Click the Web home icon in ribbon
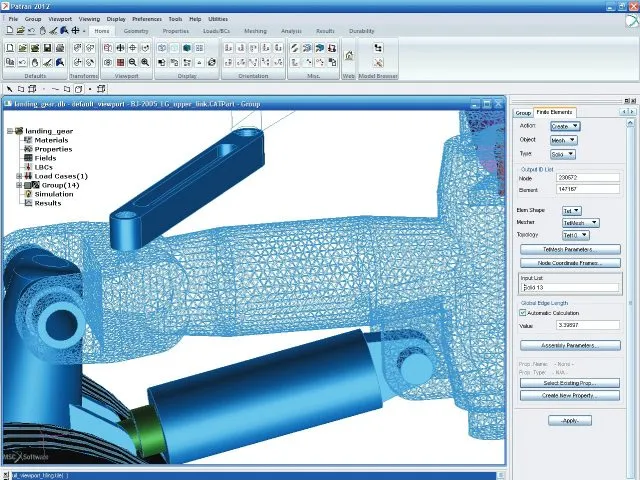 [349, 54]
